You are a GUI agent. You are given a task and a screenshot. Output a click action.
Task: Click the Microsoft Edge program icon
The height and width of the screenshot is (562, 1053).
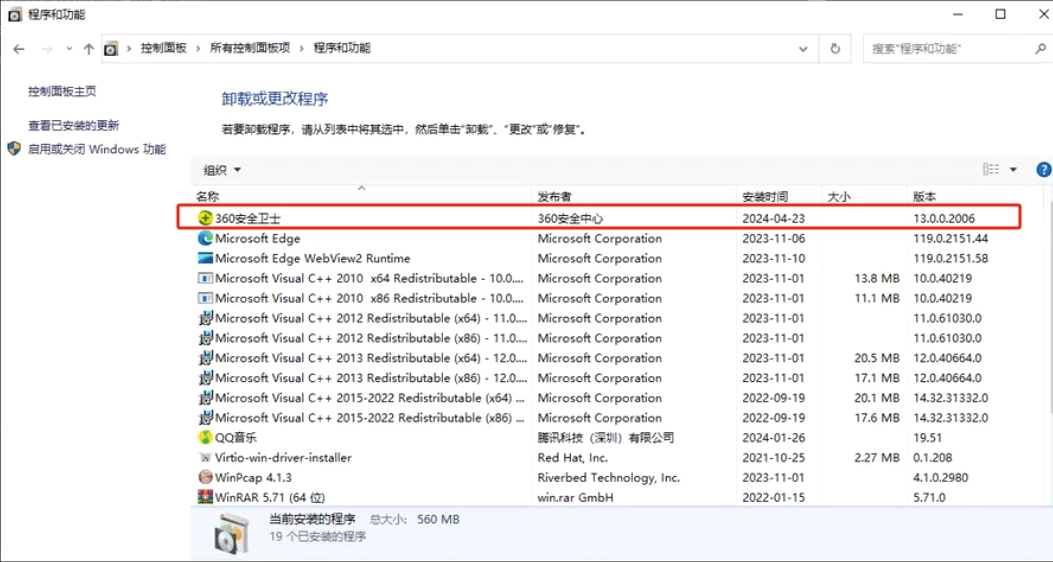205,238
